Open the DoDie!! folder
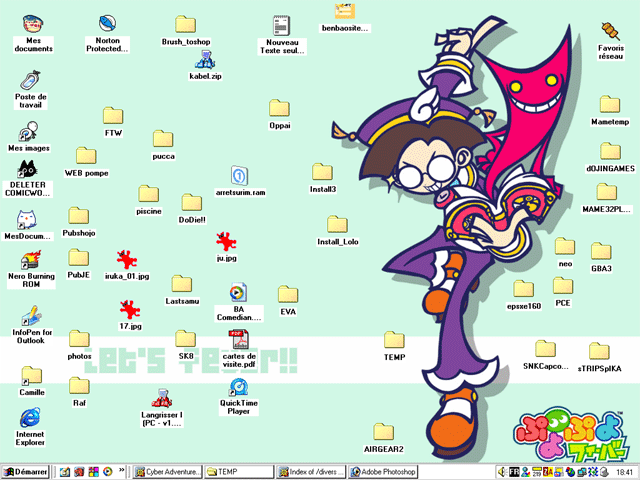This screenshot has height=480, width=640. [x=192, y=203]
